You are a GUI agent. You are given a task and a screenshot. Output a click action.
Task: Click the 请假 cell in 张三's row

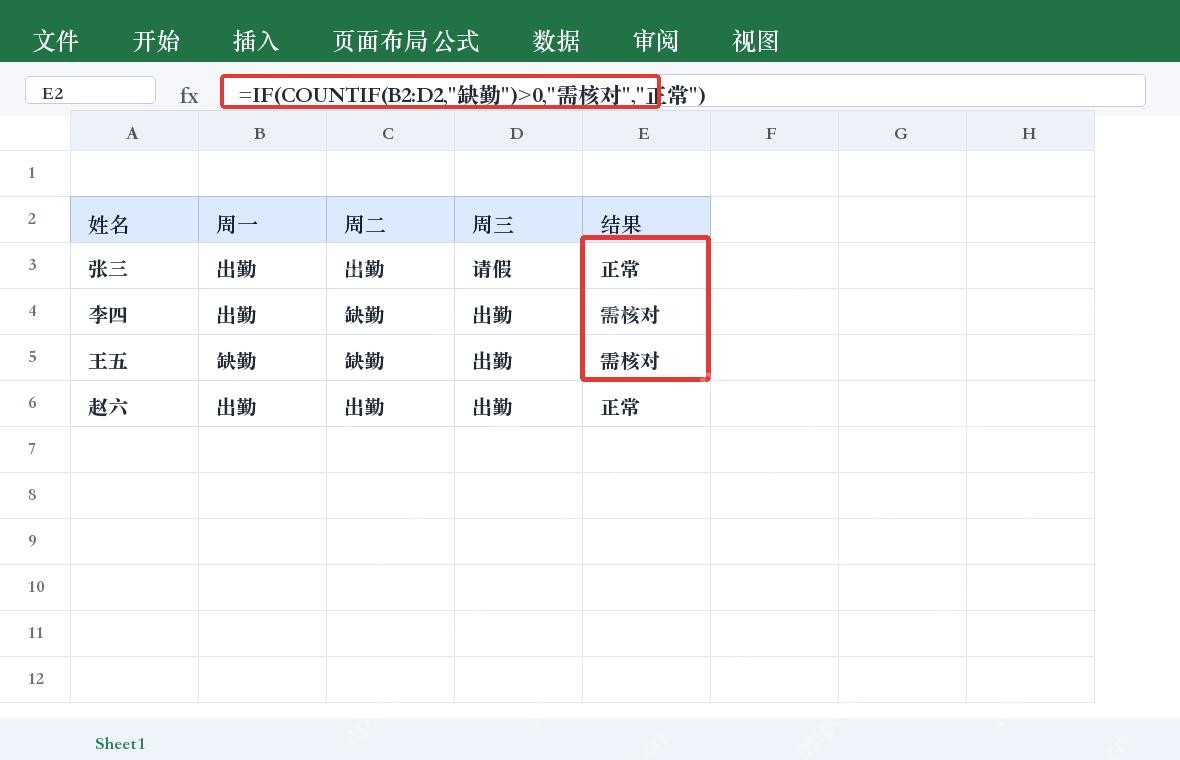tap(519, 266)
